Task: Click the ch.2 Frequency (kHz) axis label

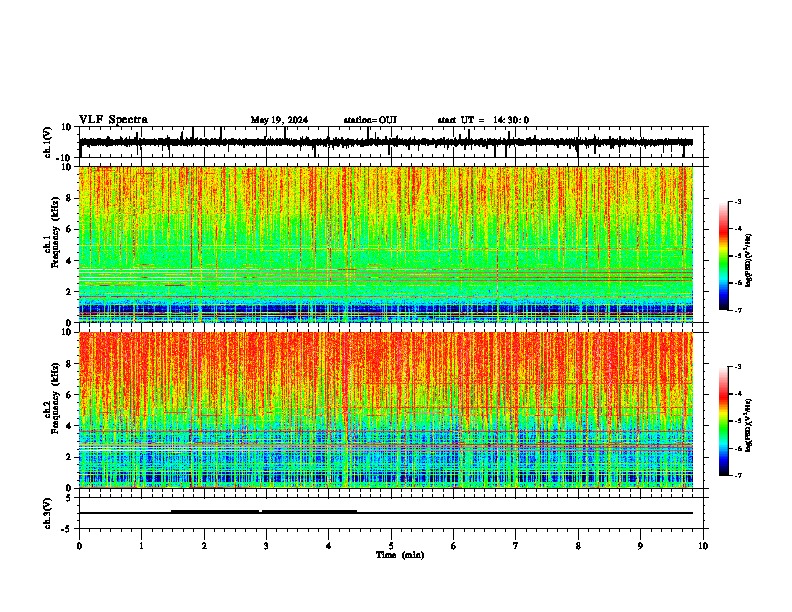Action: click(52, 398)
